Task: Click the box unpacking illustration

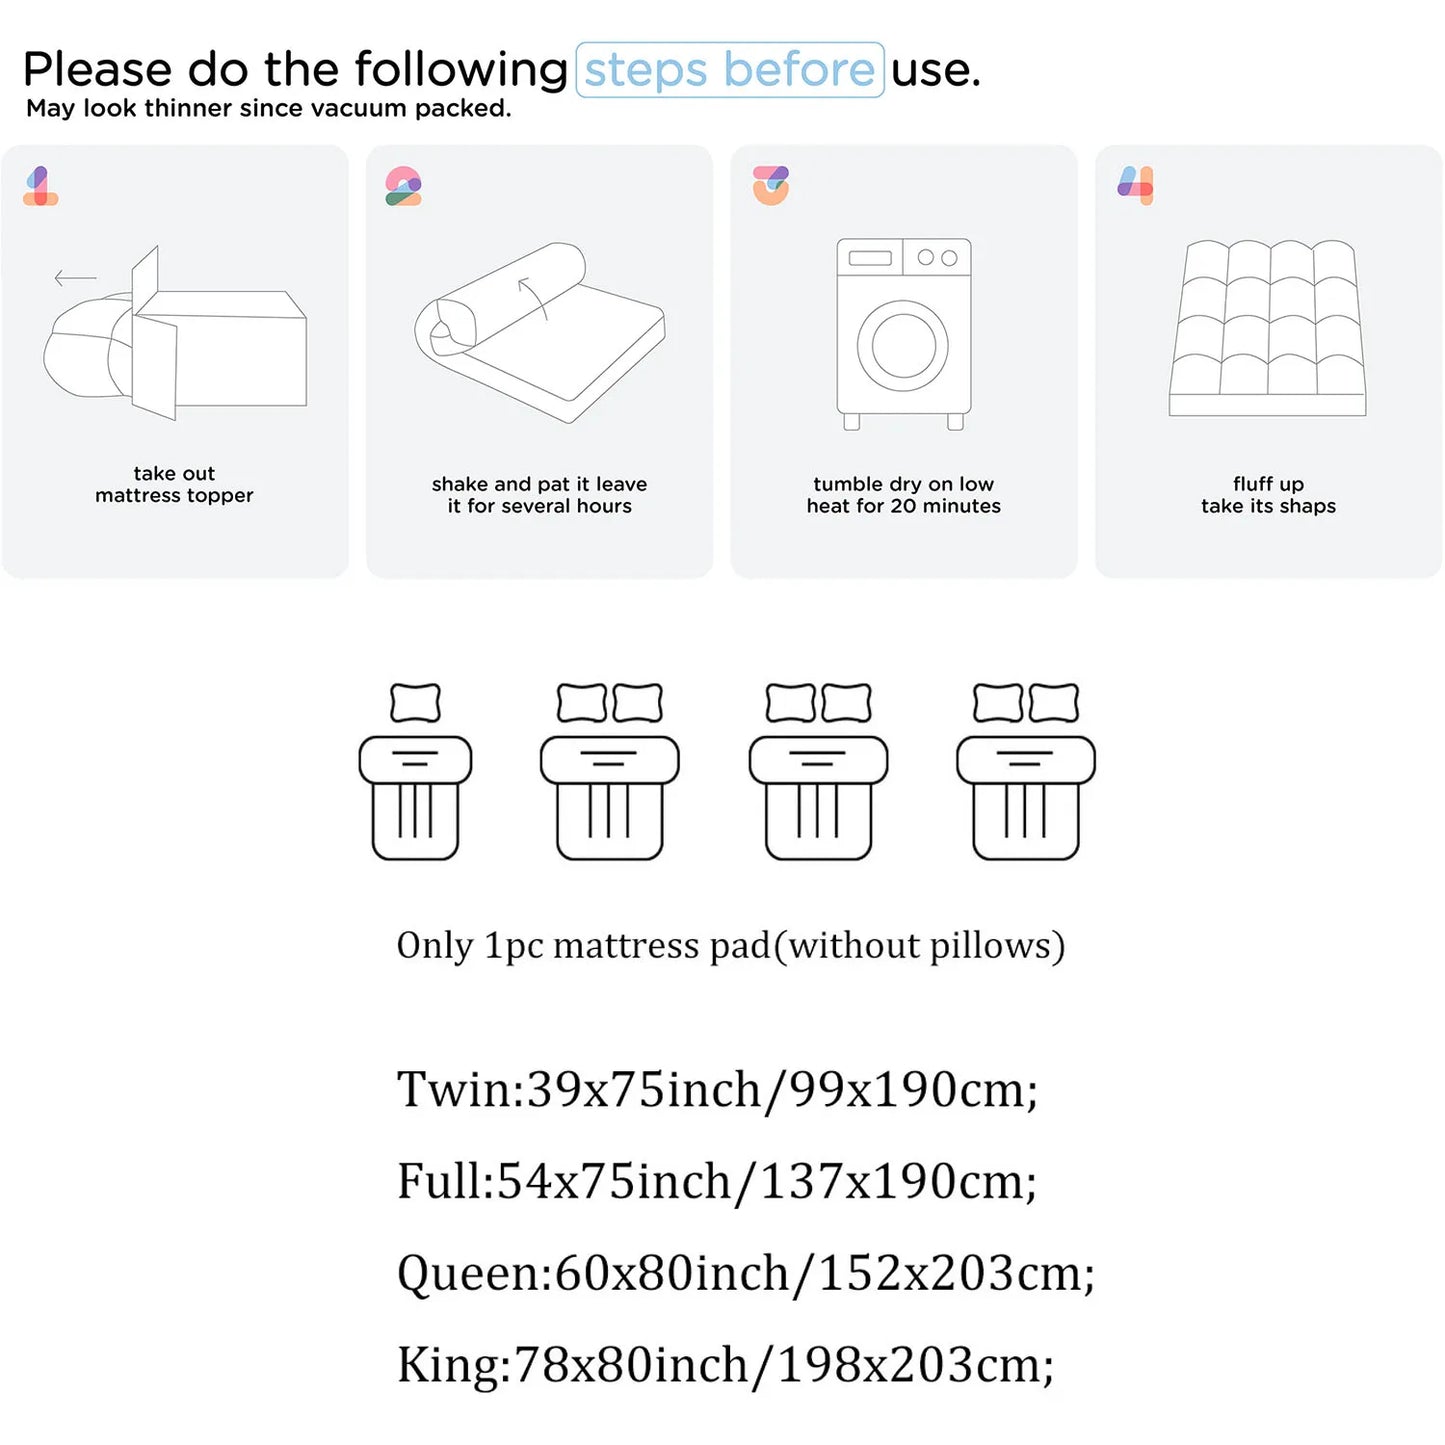Action: point(176,335)
